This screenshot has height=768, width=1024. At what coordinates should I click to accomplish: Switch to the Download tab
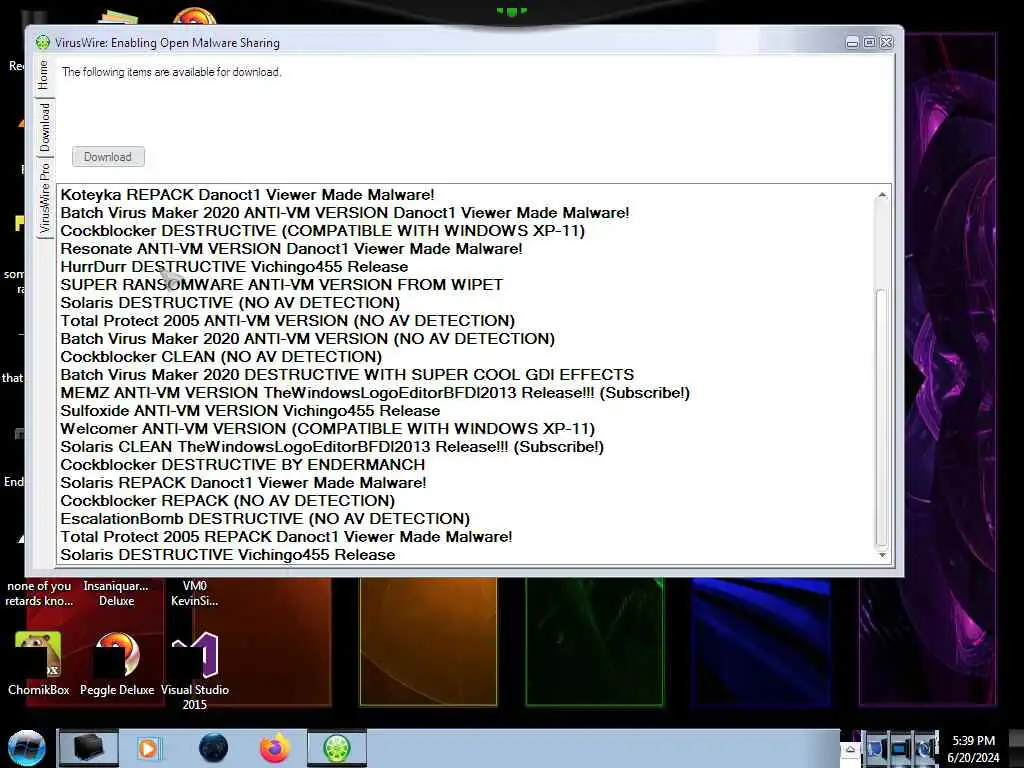point(44,127)
